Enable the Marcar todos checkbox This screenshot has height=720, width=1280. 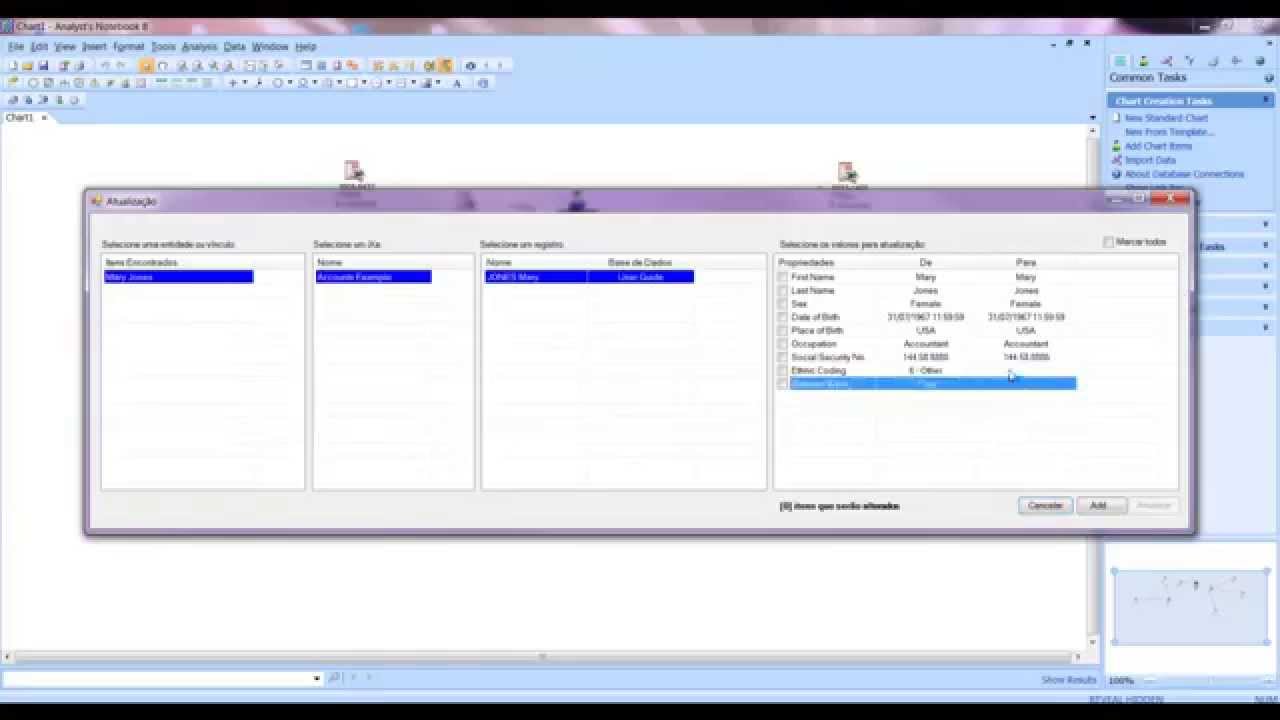[x=1108, y=242]
